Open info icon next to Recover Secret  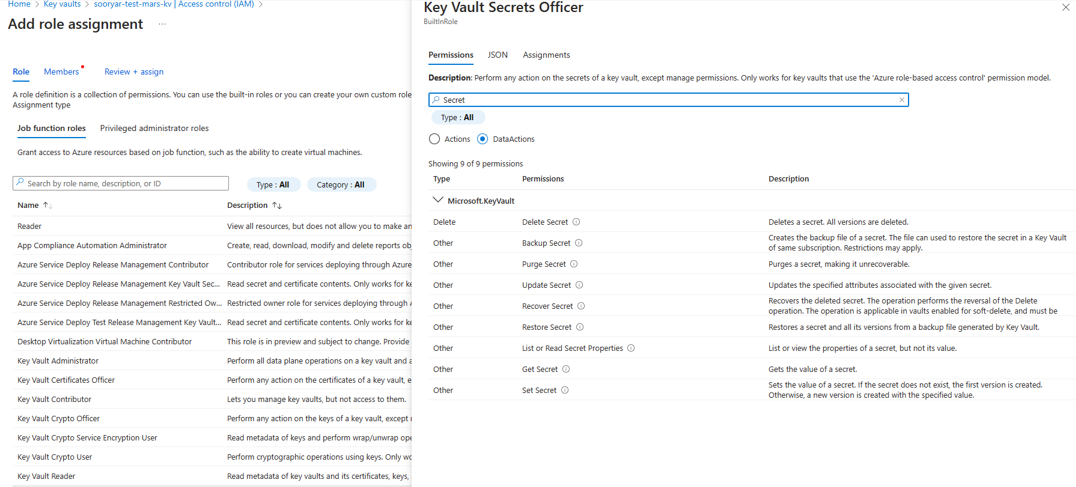pyautogui.click(x=581, y=306)
